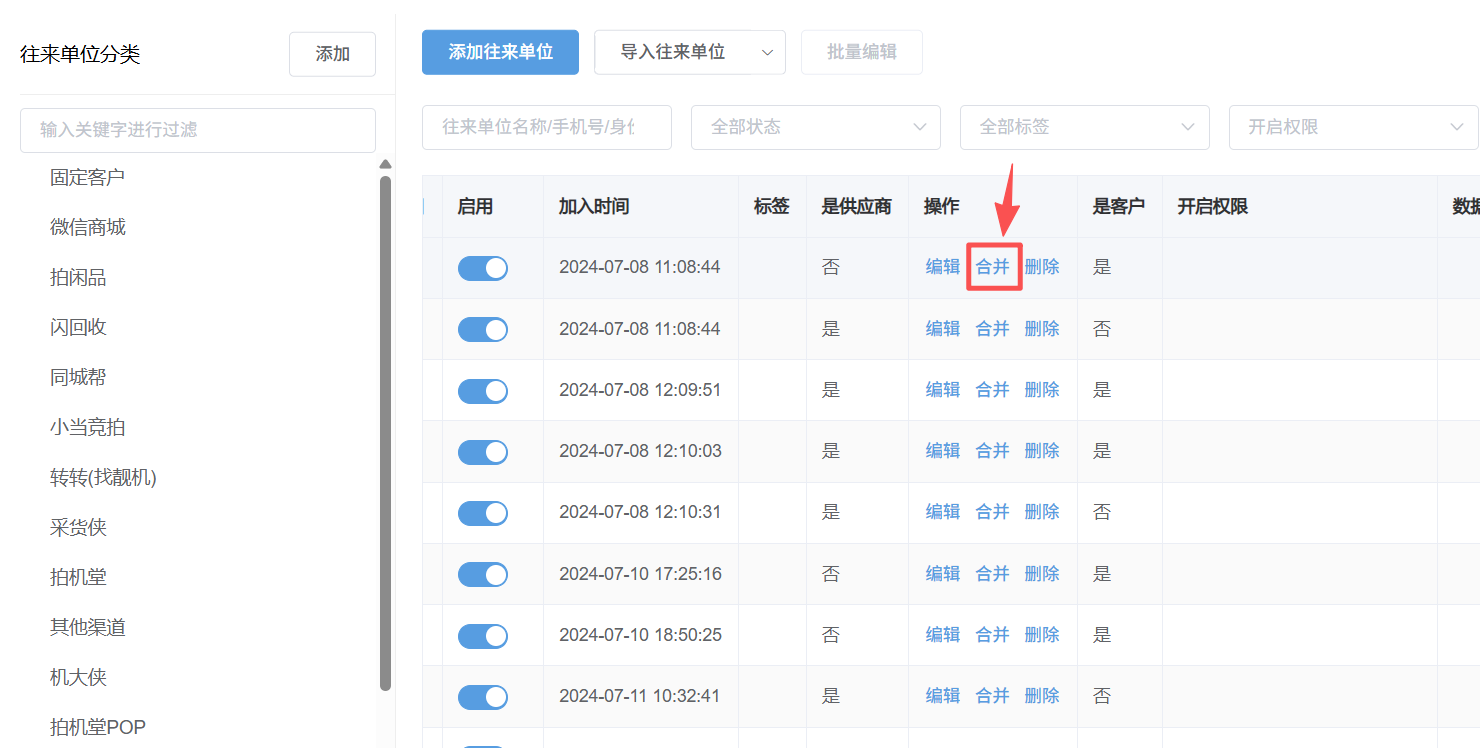Click 添加往来单位 button

coord(500,52)
